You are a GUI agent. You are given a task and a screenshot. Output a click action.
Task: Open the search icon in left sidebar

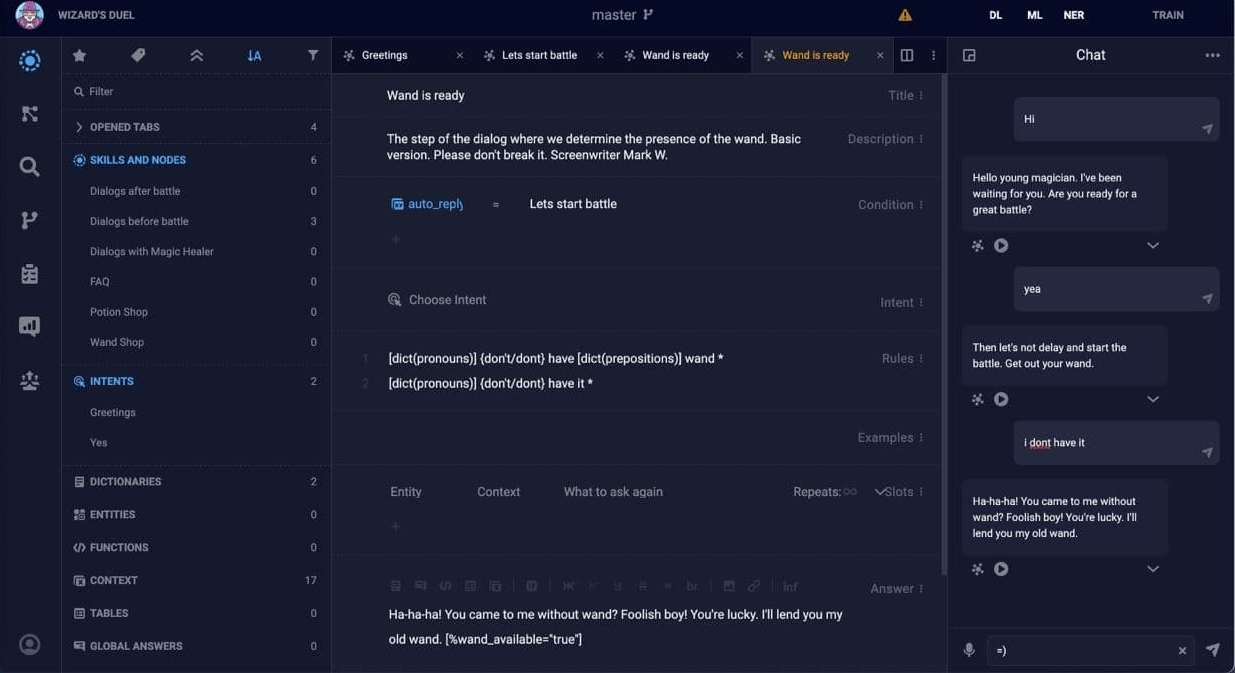(30, 167)
